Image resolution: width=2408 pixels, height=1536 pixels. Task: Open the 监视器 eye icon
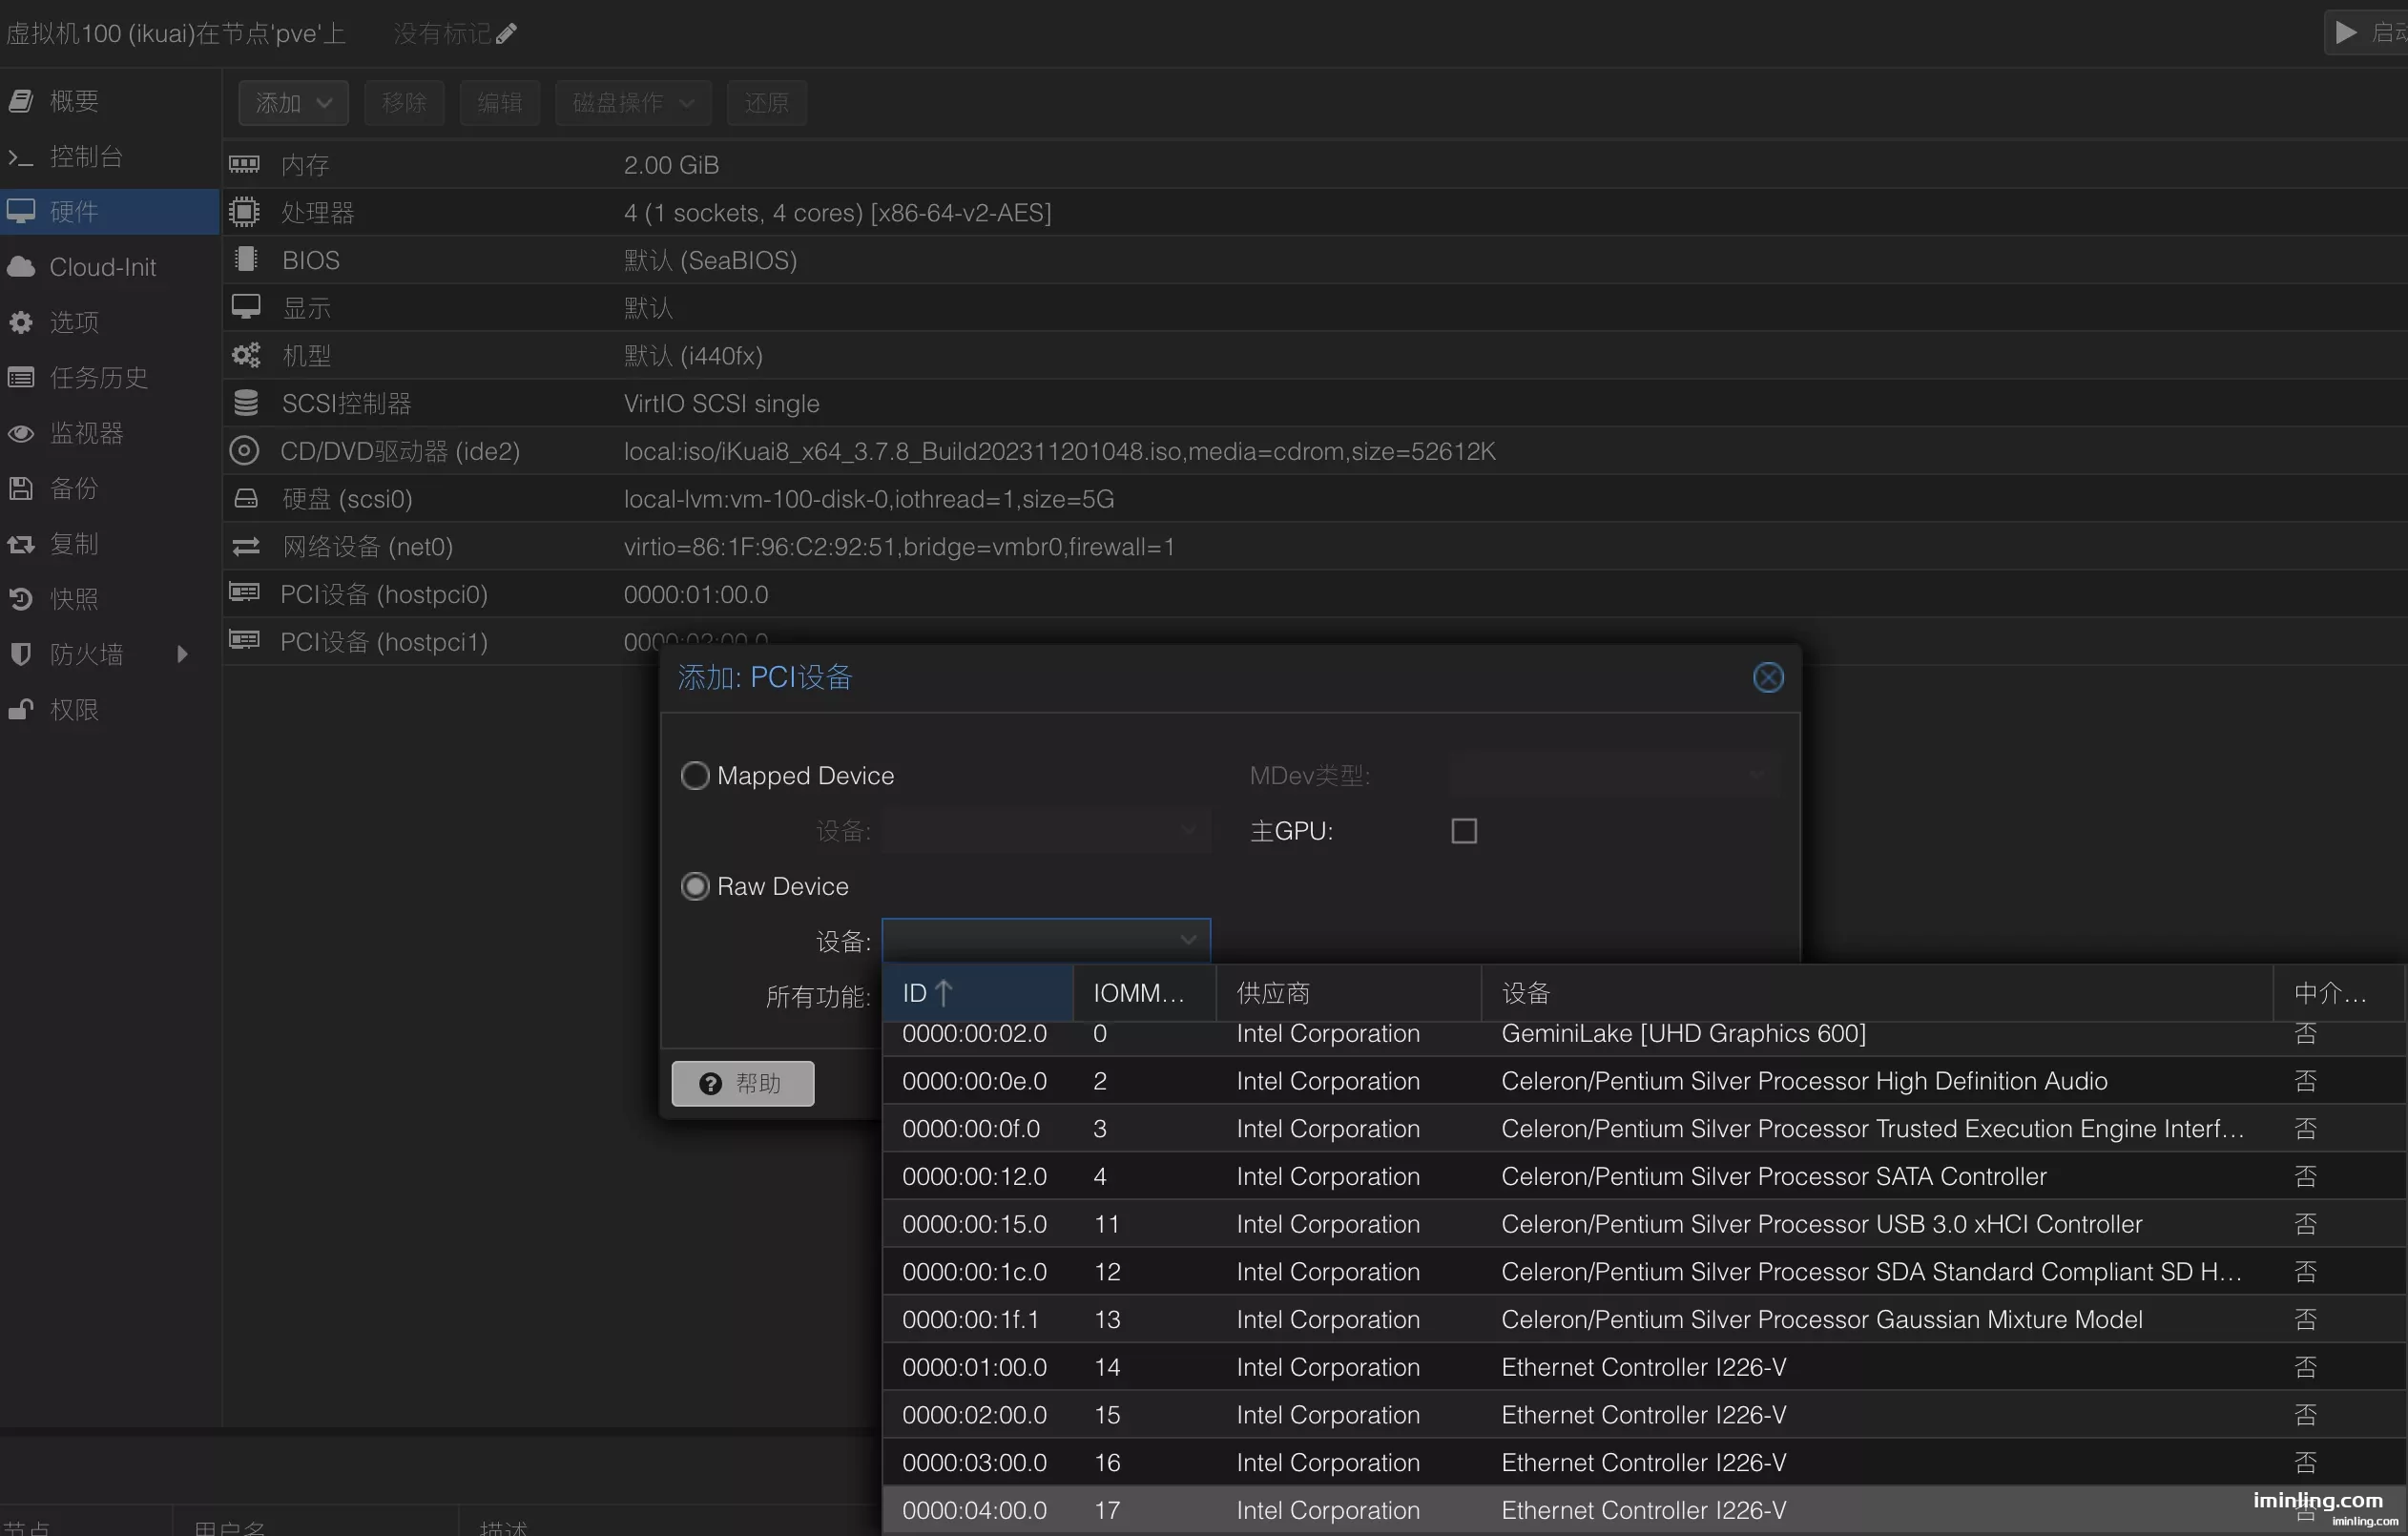pyautogui.click(x=21, y=433)
